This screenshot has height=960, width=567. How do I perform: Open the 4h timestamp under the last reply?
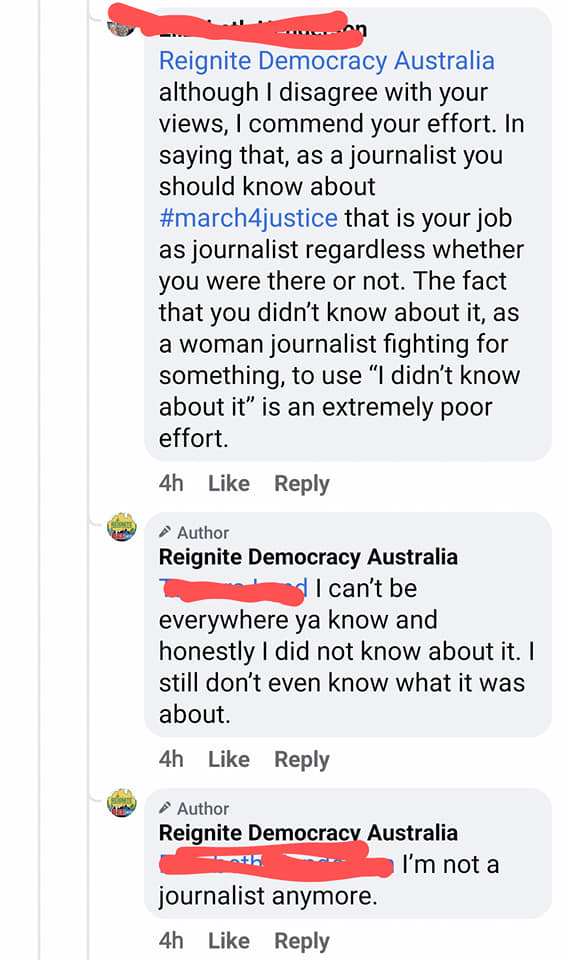171,940
